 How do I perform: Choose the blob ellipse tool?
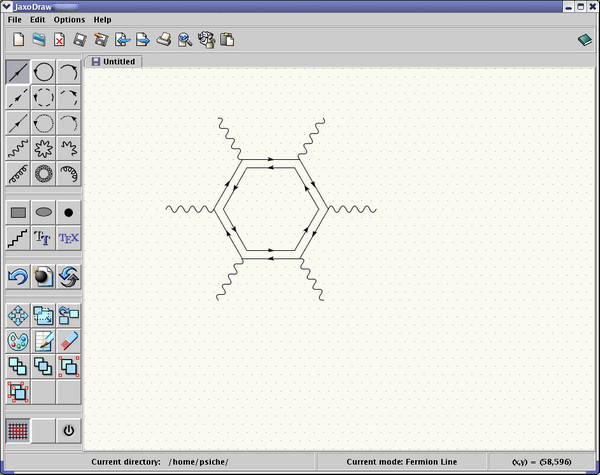pyautogui.click(x=43, y=212)
